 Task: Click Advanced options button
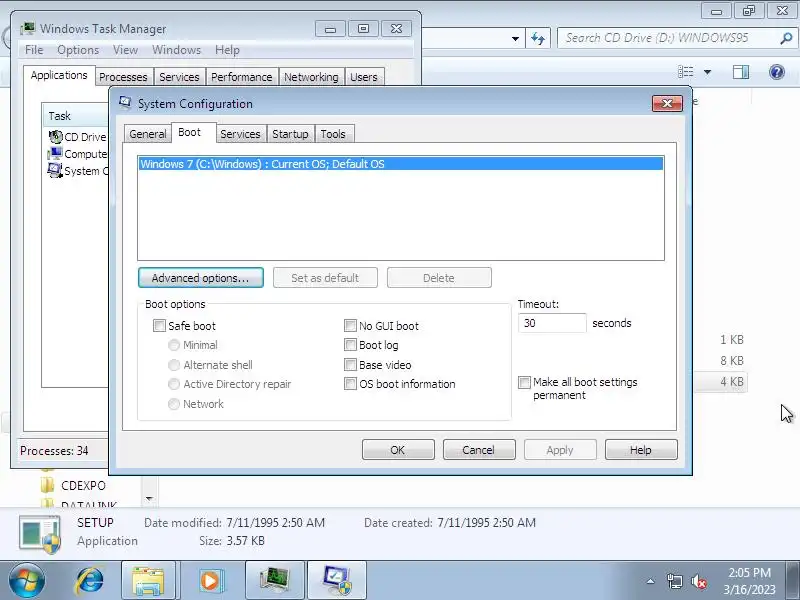pos(201,278)
